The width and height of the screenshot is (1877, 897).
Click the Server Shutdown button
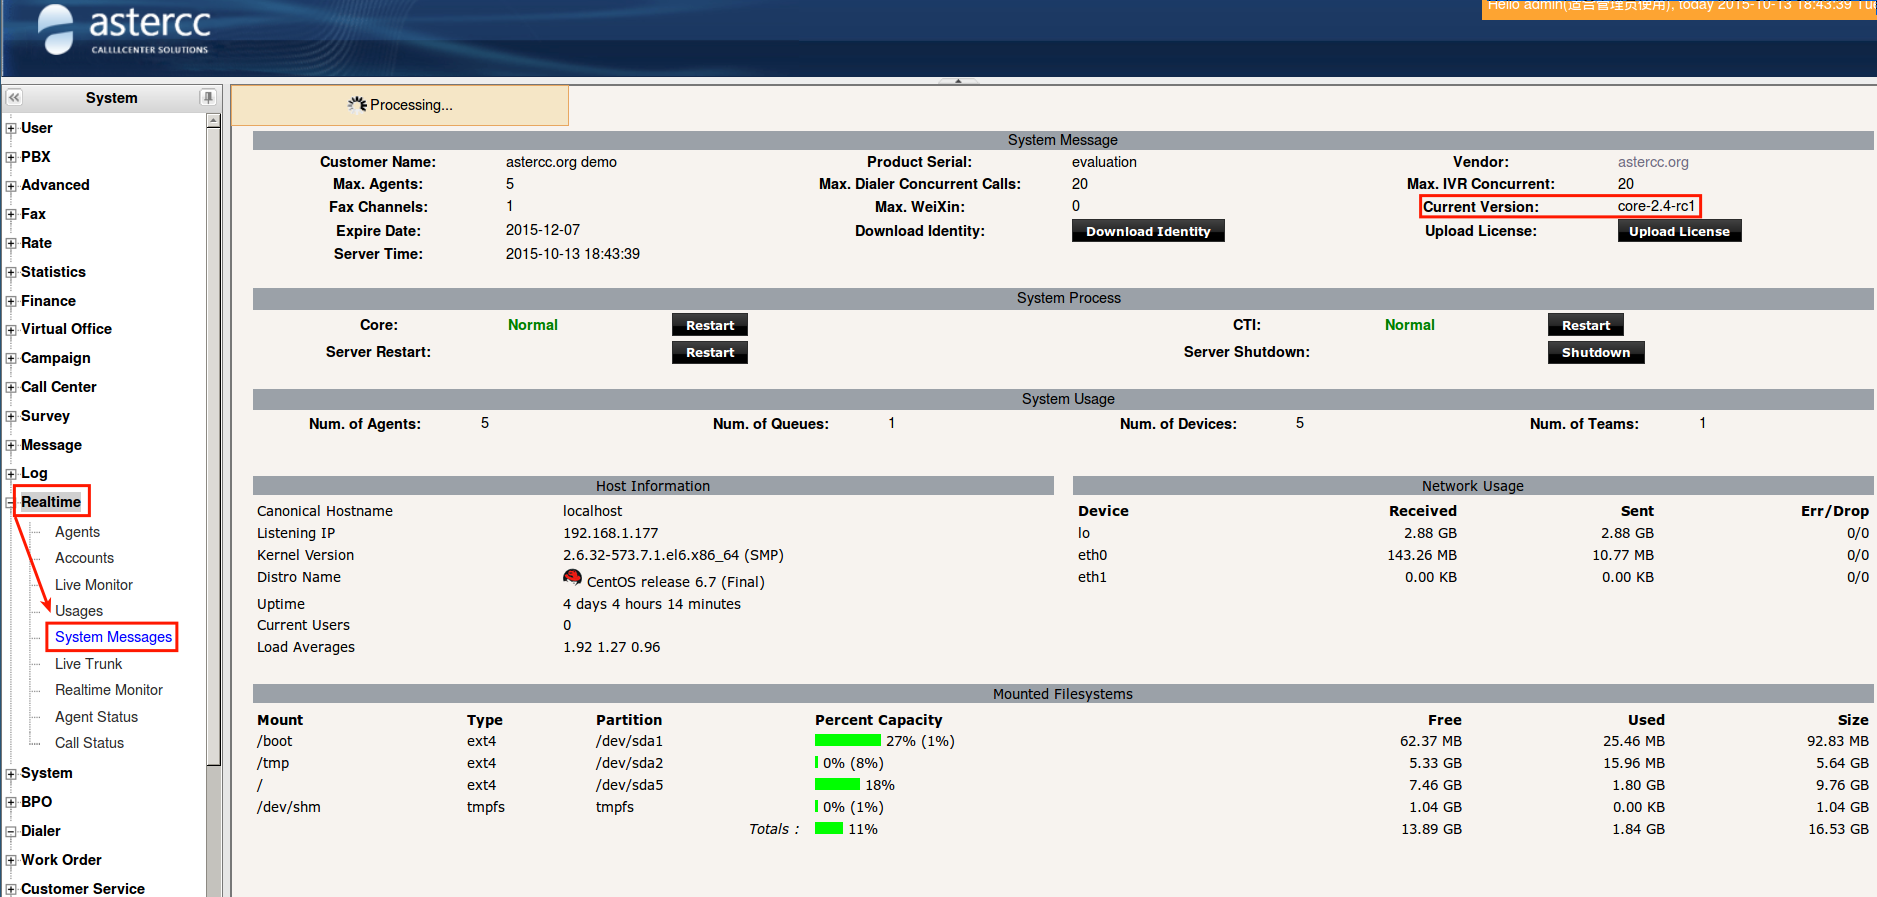tap(1595, 353)
